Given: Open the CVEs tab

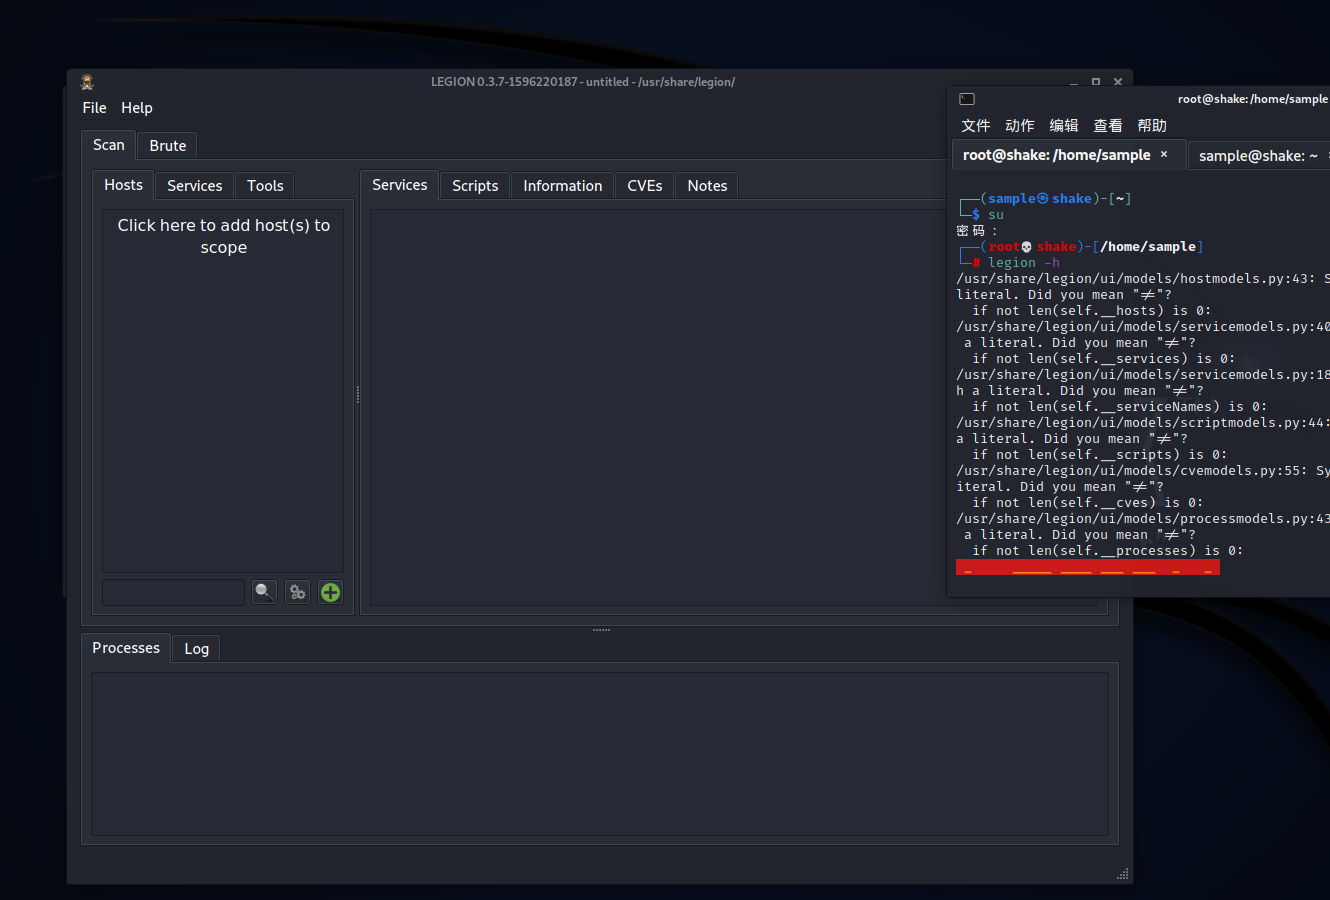Looking at the screenshot, I should tap(645, 186).
